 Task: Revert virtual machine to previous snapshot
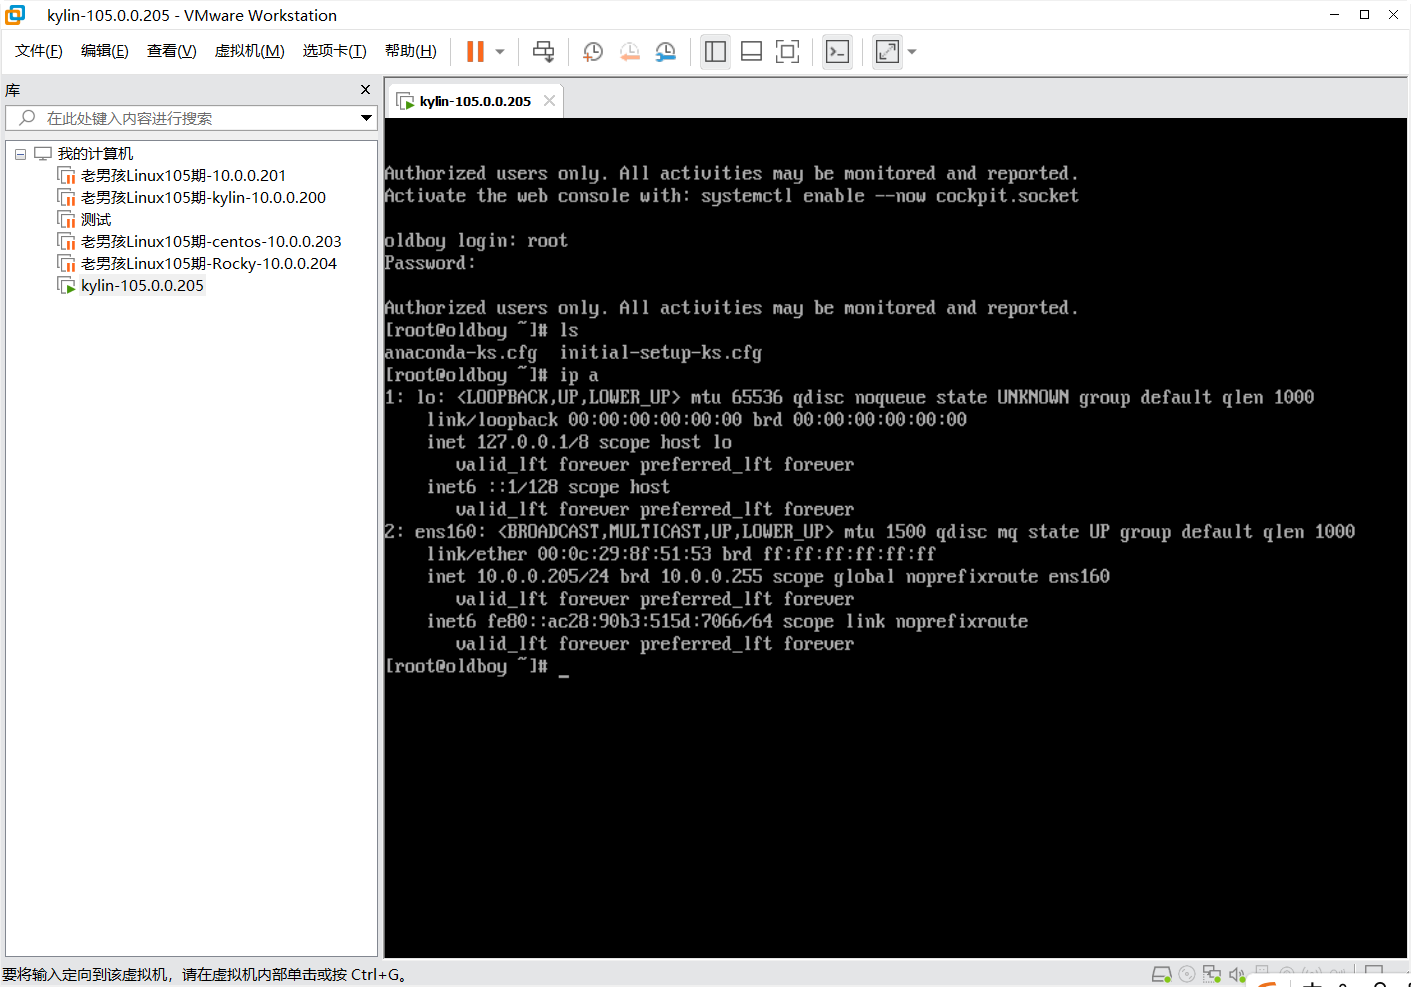[630, 52]
